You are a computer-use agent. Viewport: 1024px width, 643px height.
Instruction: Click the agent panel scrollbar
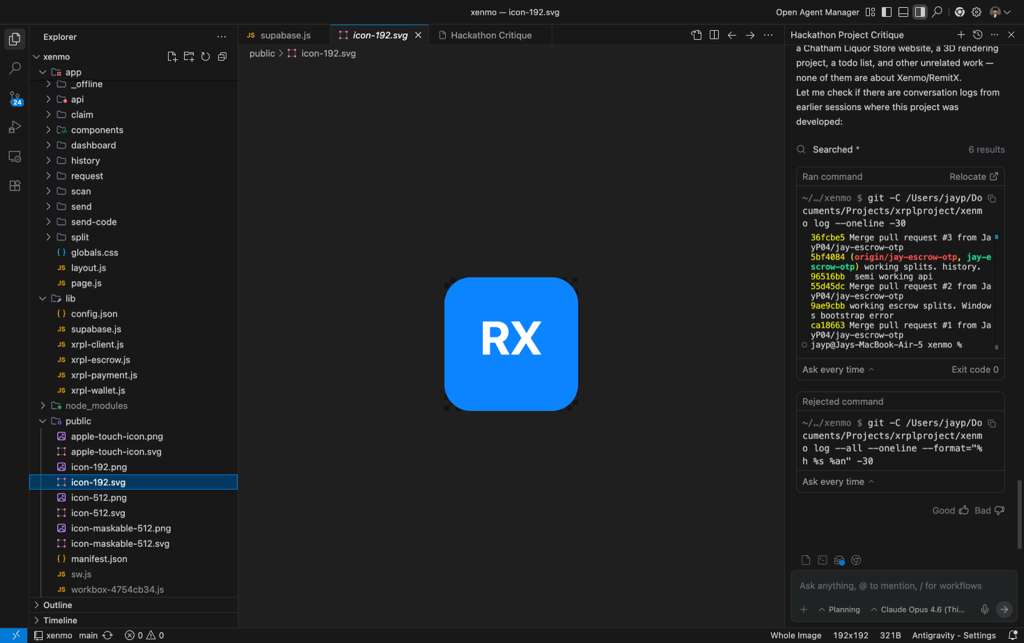pos(1019,514)
